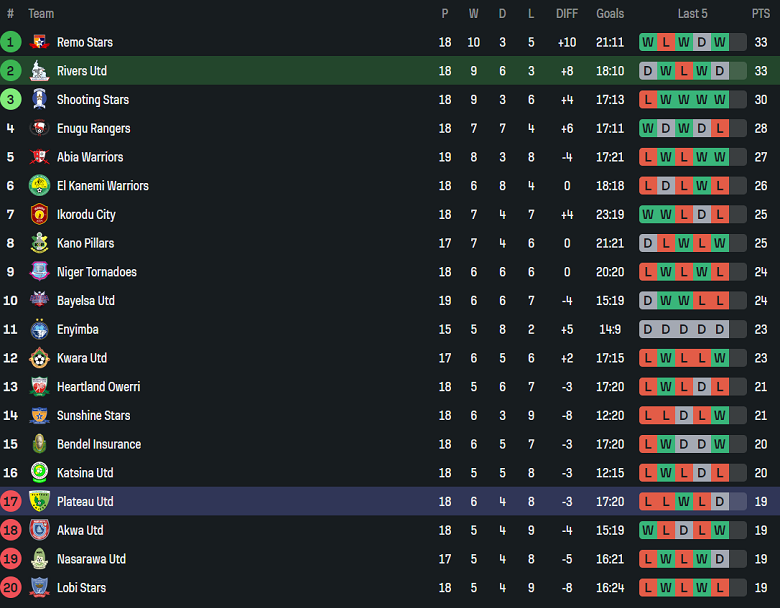
Task: Open Shooting Stars via its badge icon
Action: tap(39, 100)
